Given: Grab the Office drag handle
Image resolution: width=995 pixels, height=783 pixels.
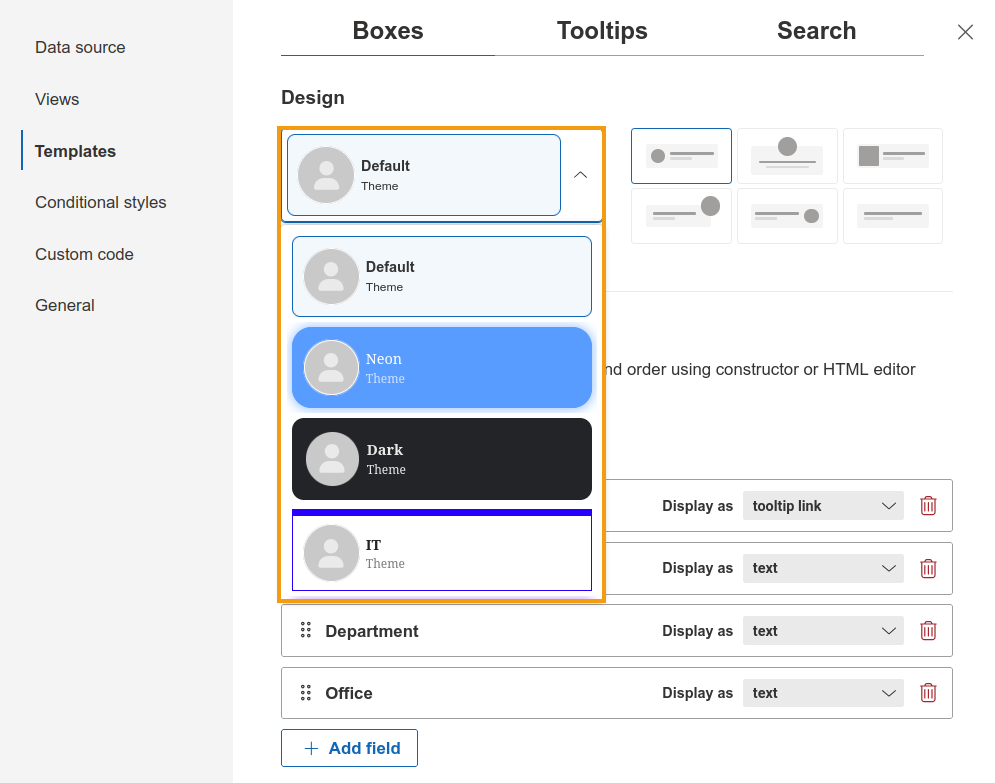Looking at the screenshot, I should (306, 693).
